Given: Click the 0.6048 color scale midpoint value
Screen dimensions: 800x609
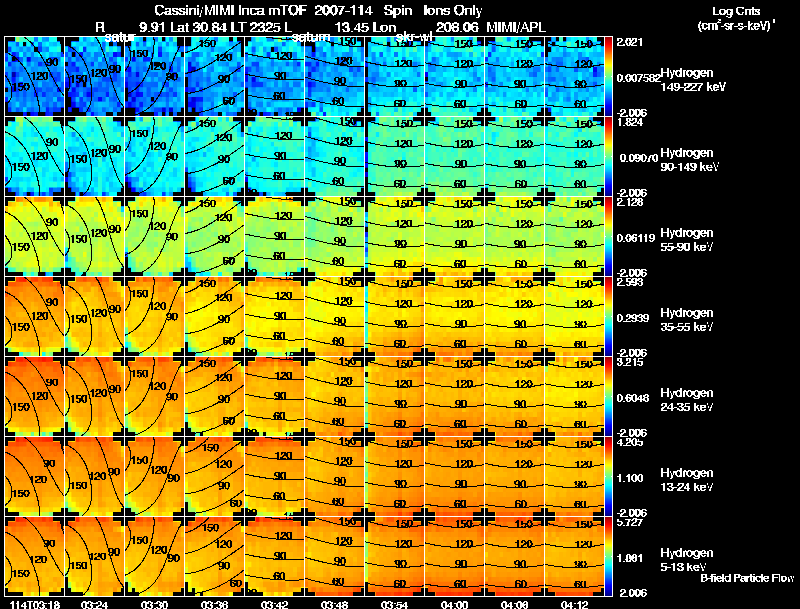Looking at the screenshot, I should (632, 398).
